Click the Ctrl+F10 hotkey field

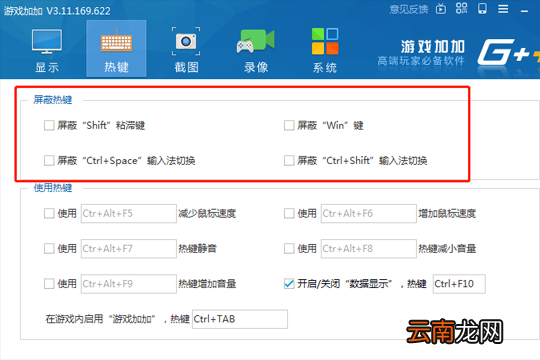point(459,284)
